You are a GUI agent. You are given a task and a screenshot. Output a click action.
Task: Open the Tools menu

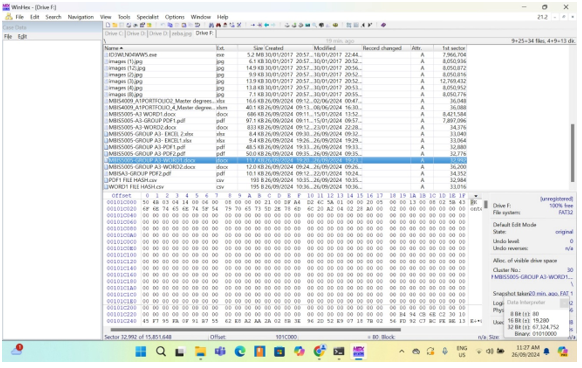point(124,17)
